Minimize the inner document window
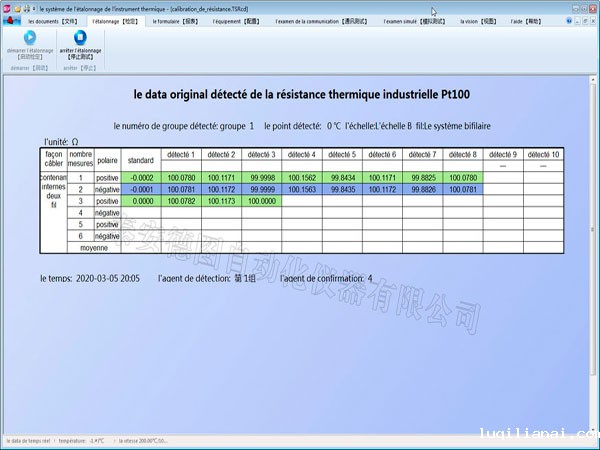The height and width of the screenshot is (450, 600). click(x=578, y=21)
